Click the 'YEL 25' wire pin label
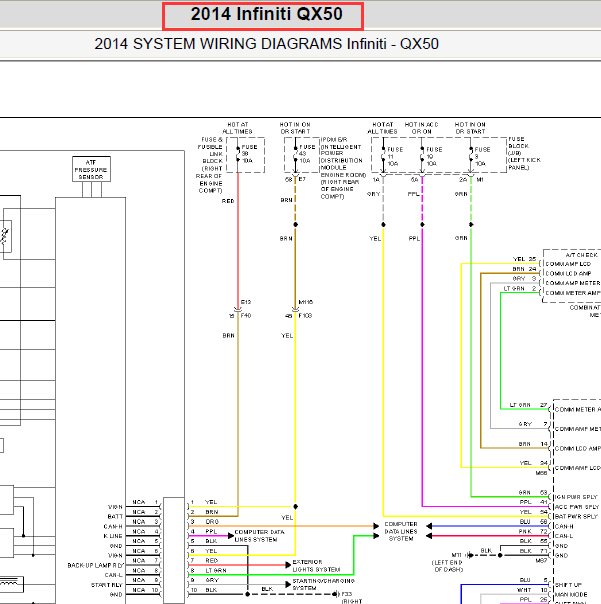 point(524,259)
